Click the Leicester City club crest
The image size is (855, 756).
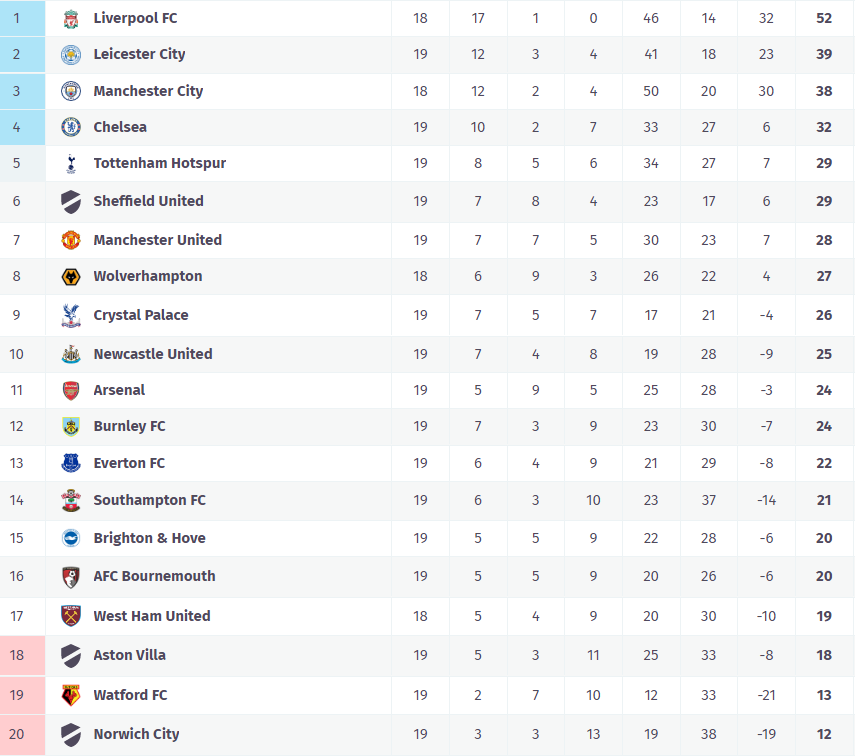tap(71, 54)
